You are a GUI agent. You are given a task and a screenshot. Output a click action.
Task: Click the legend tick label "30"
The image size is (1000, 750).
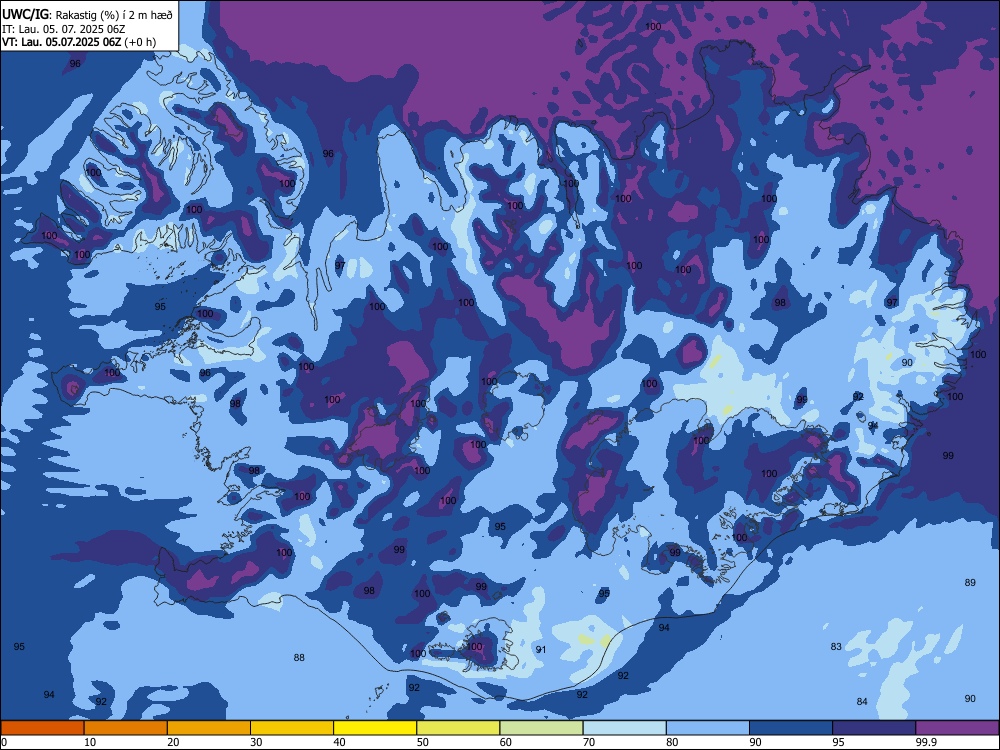pyautogui.click(x=256, y=742)
